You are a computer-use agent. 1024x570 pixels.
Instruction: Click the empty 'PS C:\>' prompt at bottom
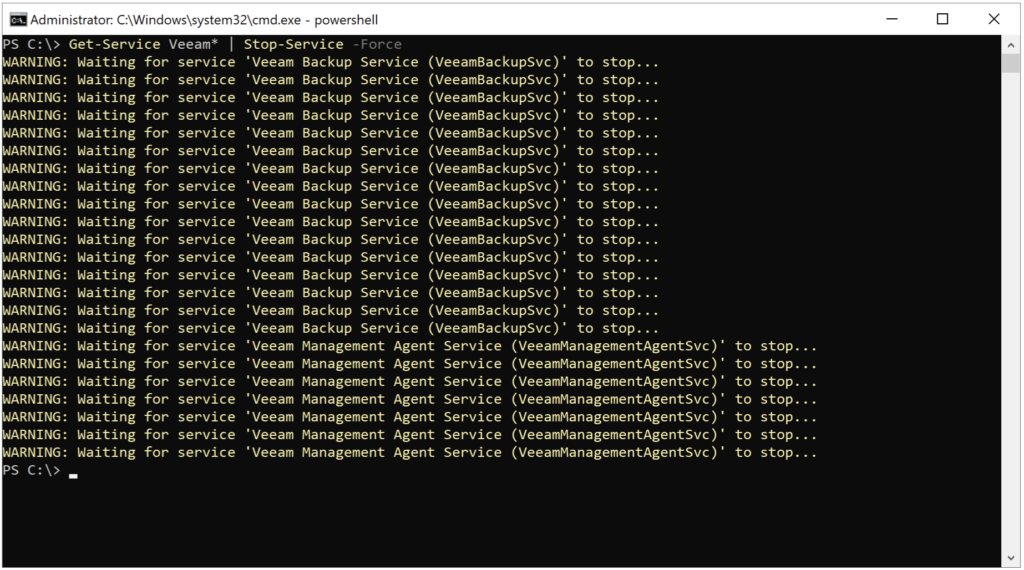31,470
